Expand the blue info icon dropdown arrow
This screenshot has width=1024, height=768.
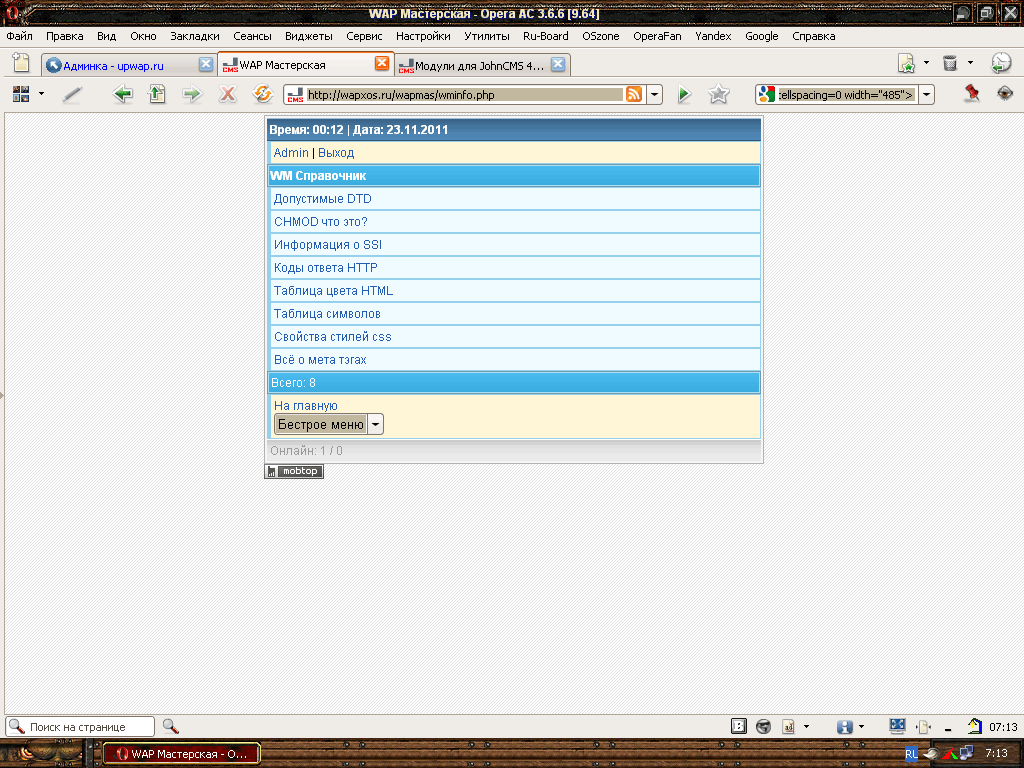pos(861,726)
